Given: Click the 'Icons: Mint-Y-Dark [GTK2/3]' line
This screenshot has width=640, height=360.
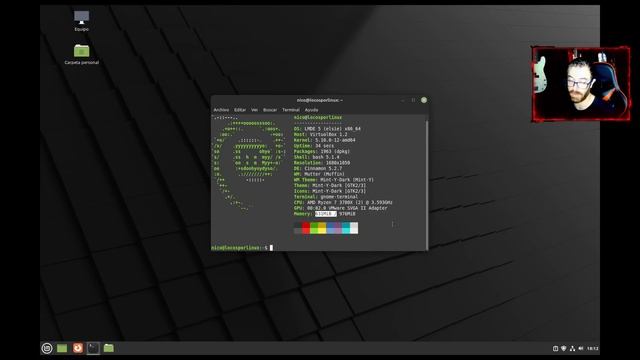Looking at the screenshot, I should 330,191.
